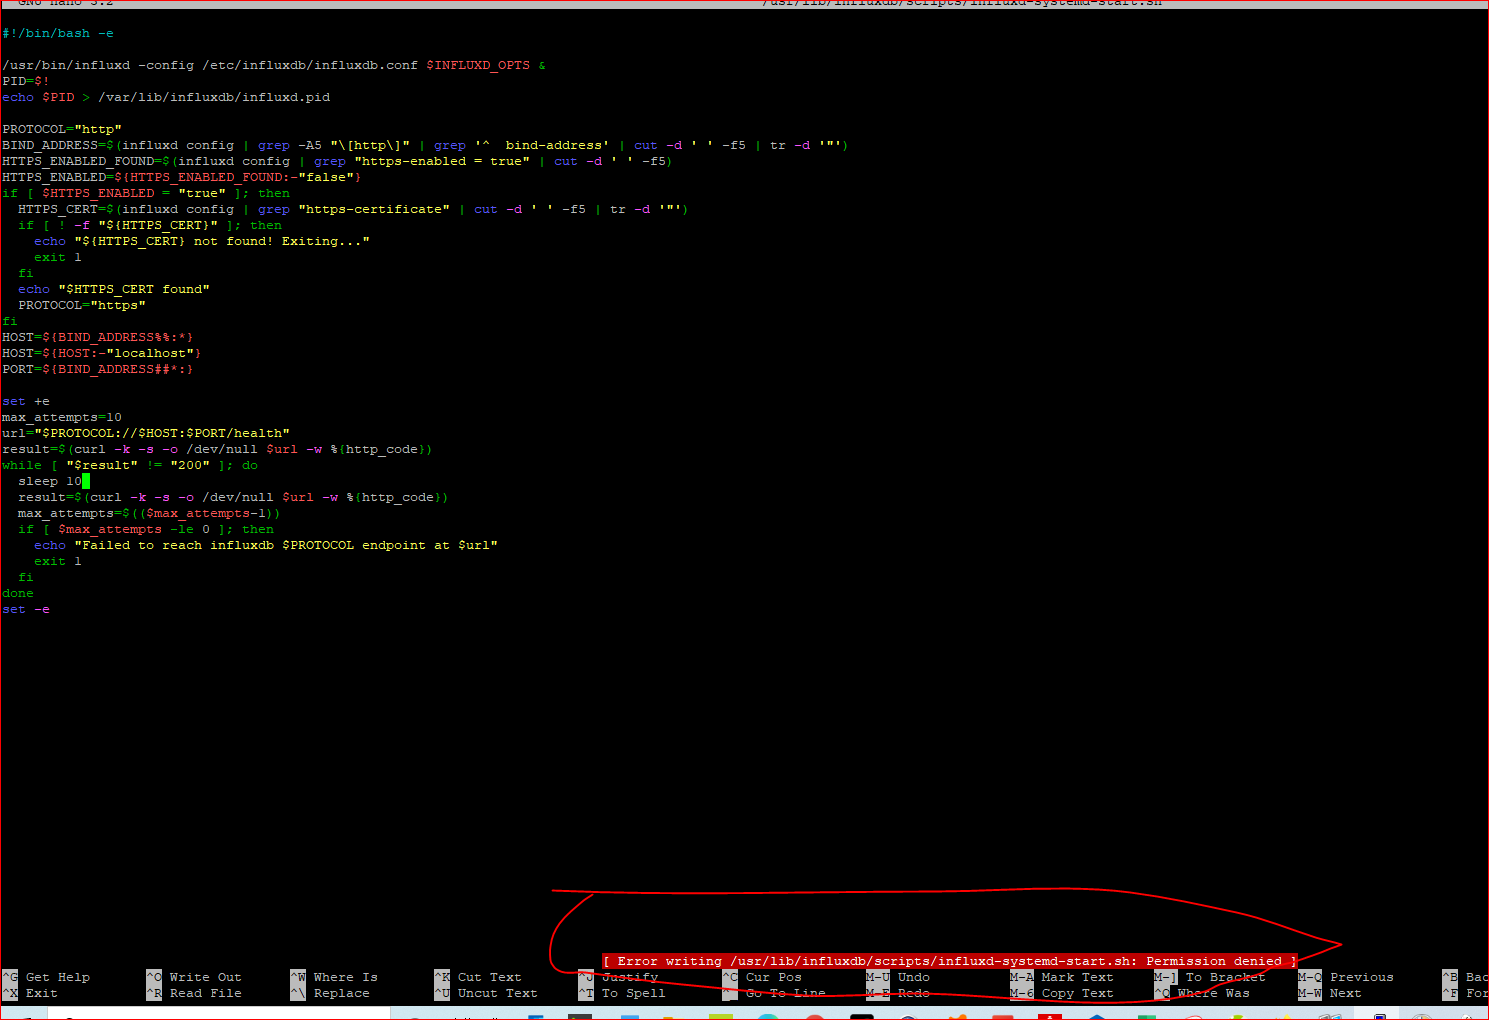Screen dimensions: 1489x1020
Task: Click Copy Text shortcut label
Action: tap(1077, 993)
